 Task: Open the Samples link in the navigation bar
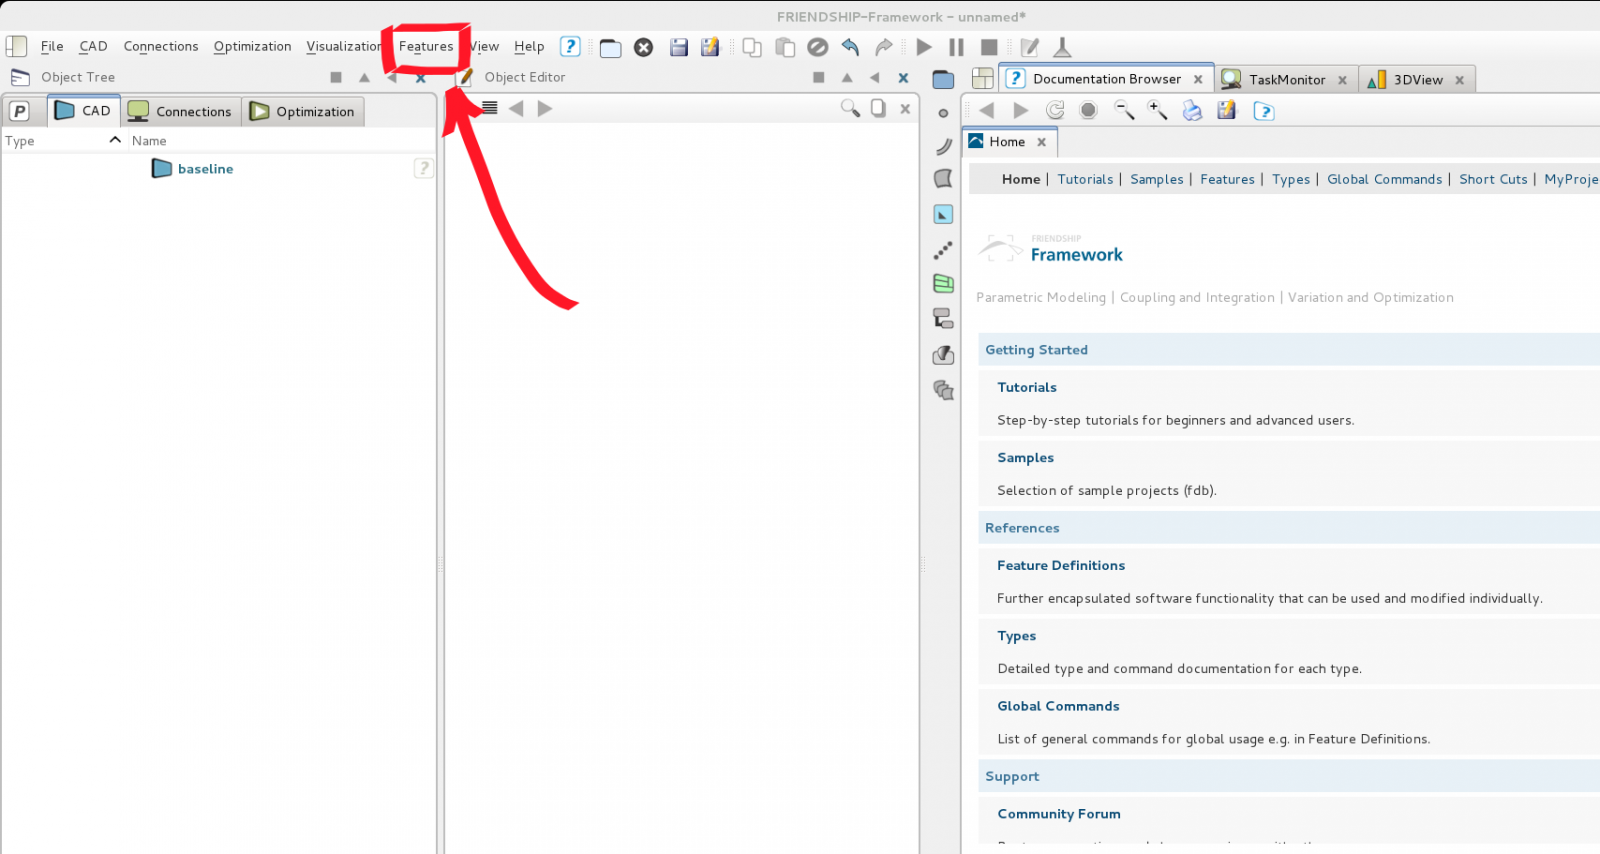click(x=1157, y=179)
